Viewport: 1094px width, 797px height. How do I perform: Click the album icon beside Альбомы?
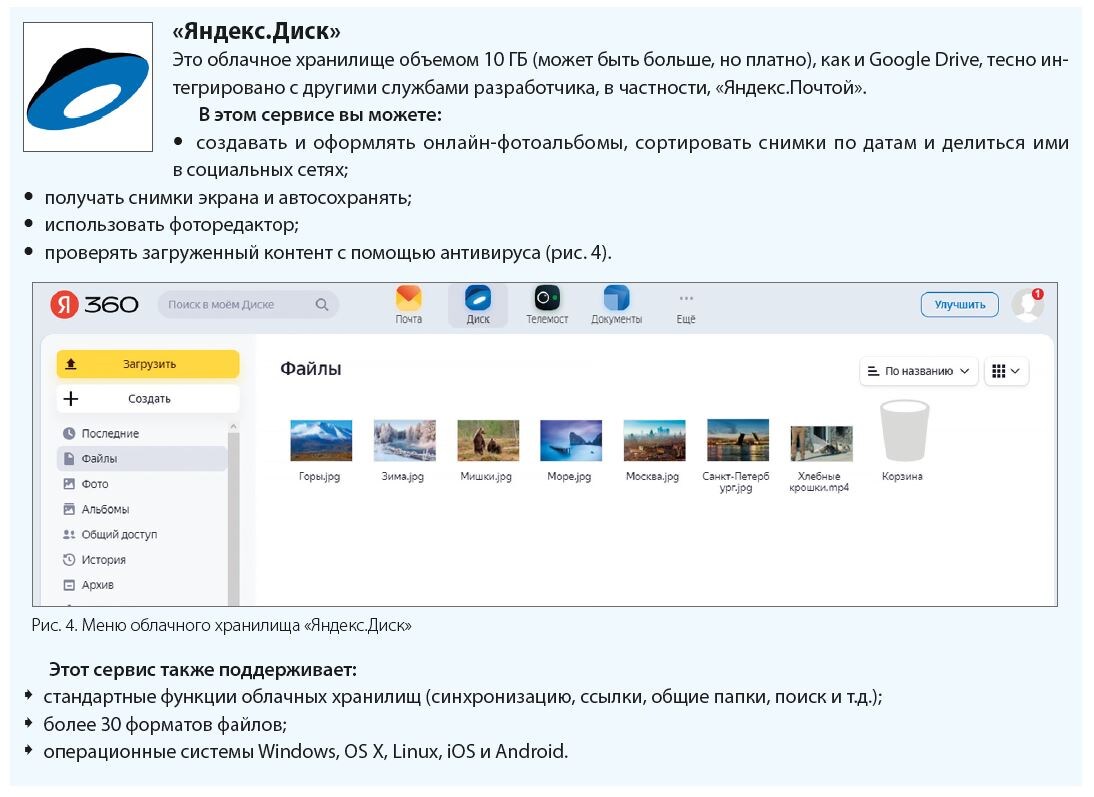tap(69, 509)
